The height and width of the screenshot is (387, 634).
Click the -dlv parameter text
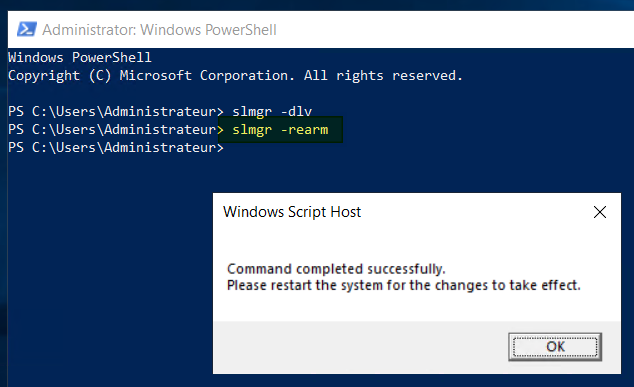(296, 112)
